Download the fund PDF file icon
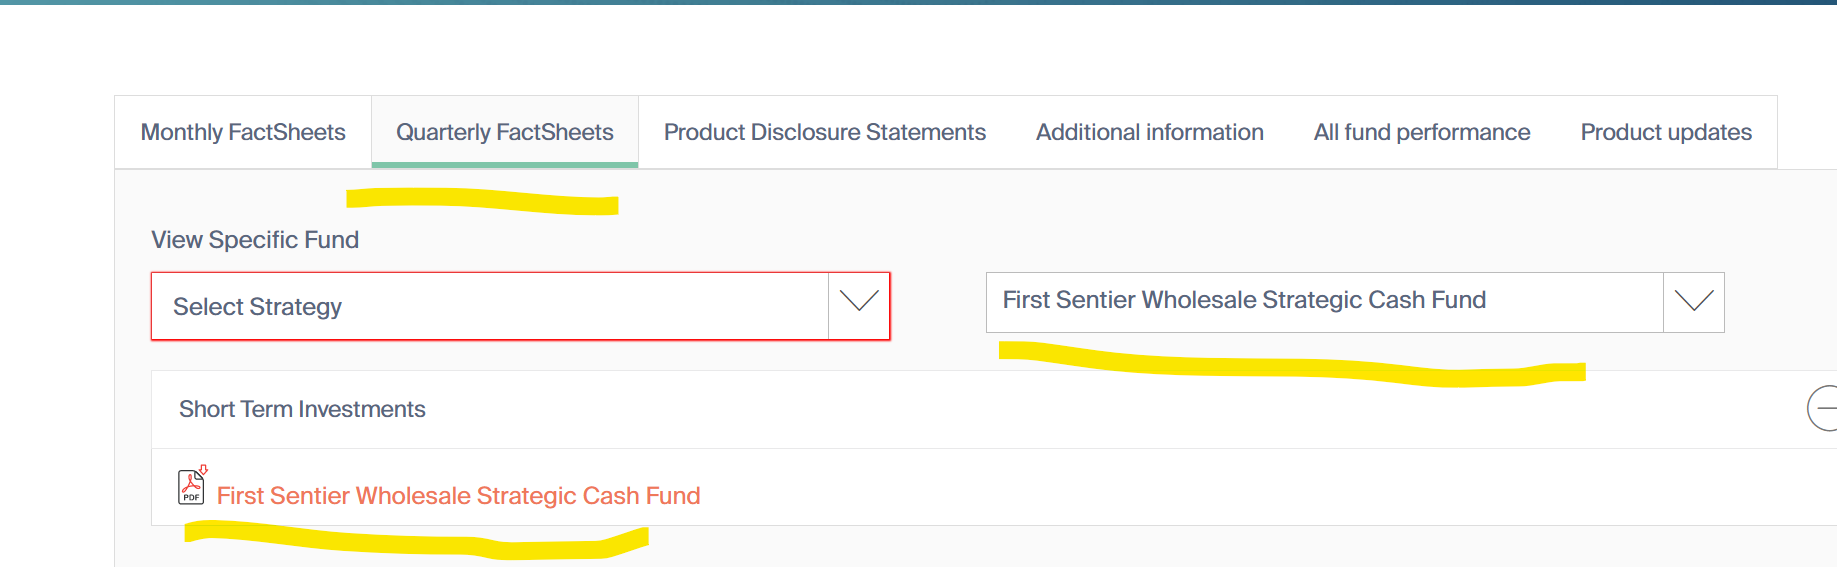The image size is (1837, 567). pyautogui.click(x=191, y=487)
